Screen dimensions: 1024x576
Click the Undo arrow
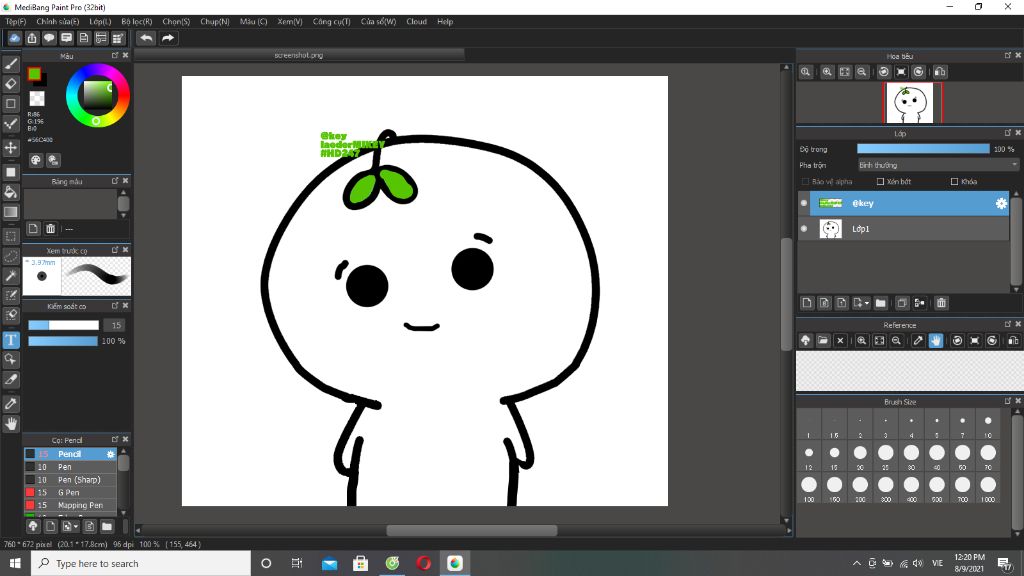pos(146,38)
